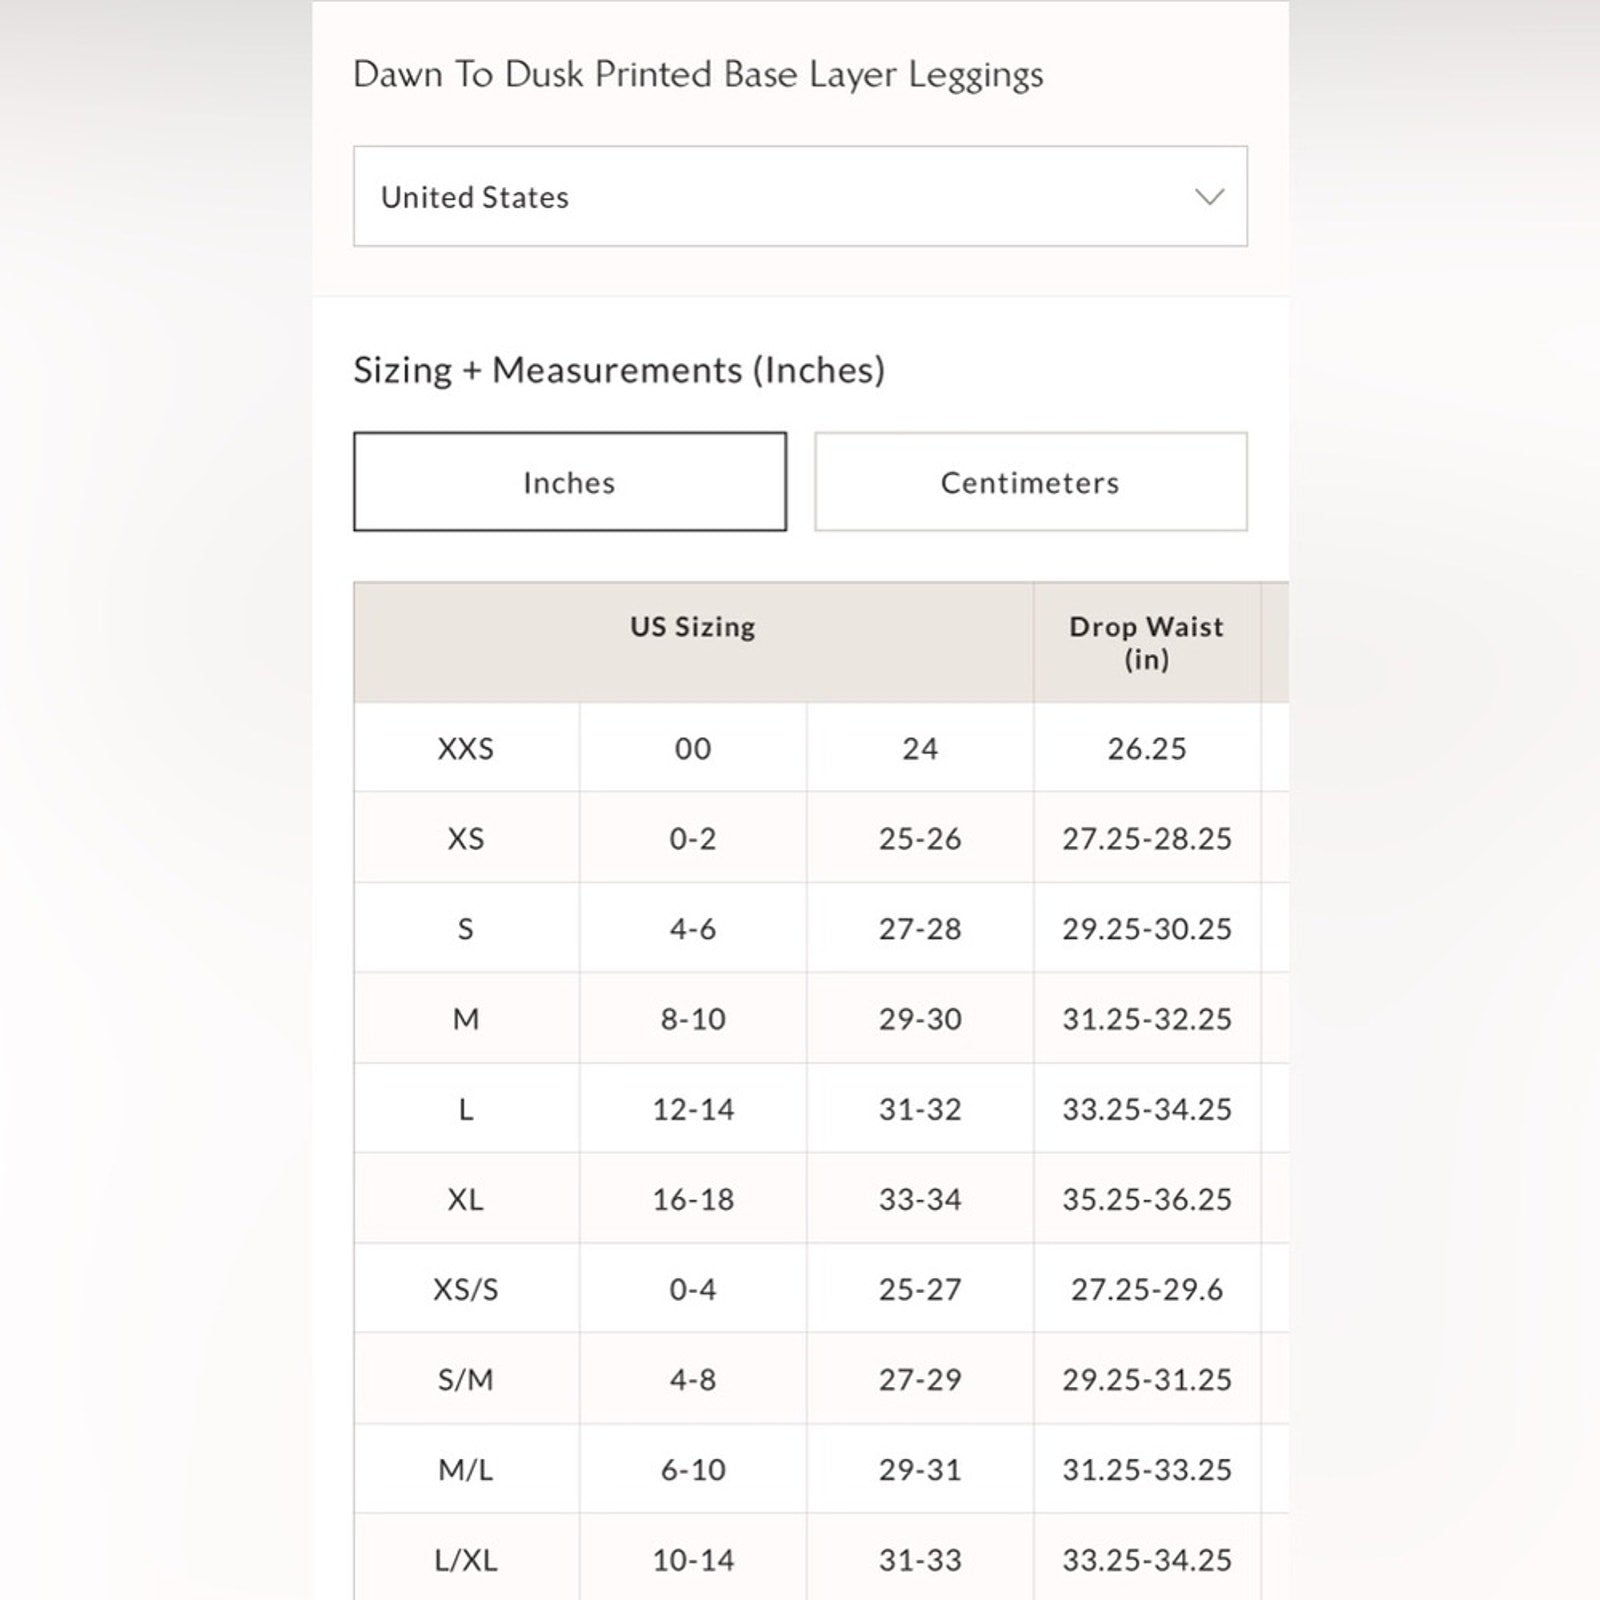Click the XL size row label
This screenshot has height=1600, width=1600.
click(x=465, y=1199)
